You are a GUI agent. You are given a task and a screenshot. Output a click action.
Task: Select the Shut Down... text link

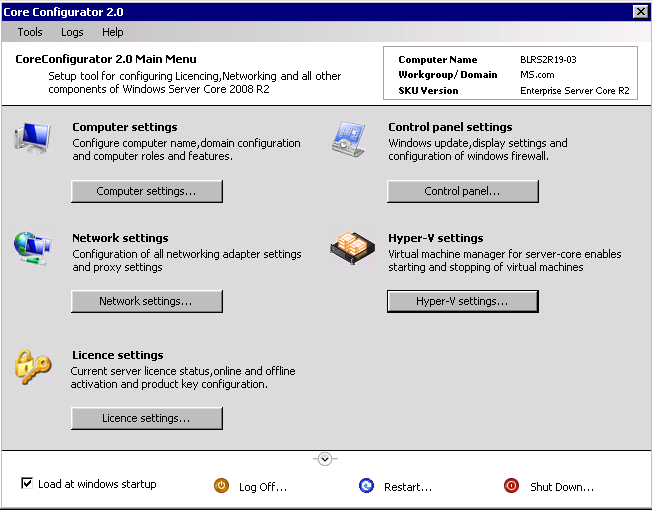pyautogui.click(x=562, y=487)
